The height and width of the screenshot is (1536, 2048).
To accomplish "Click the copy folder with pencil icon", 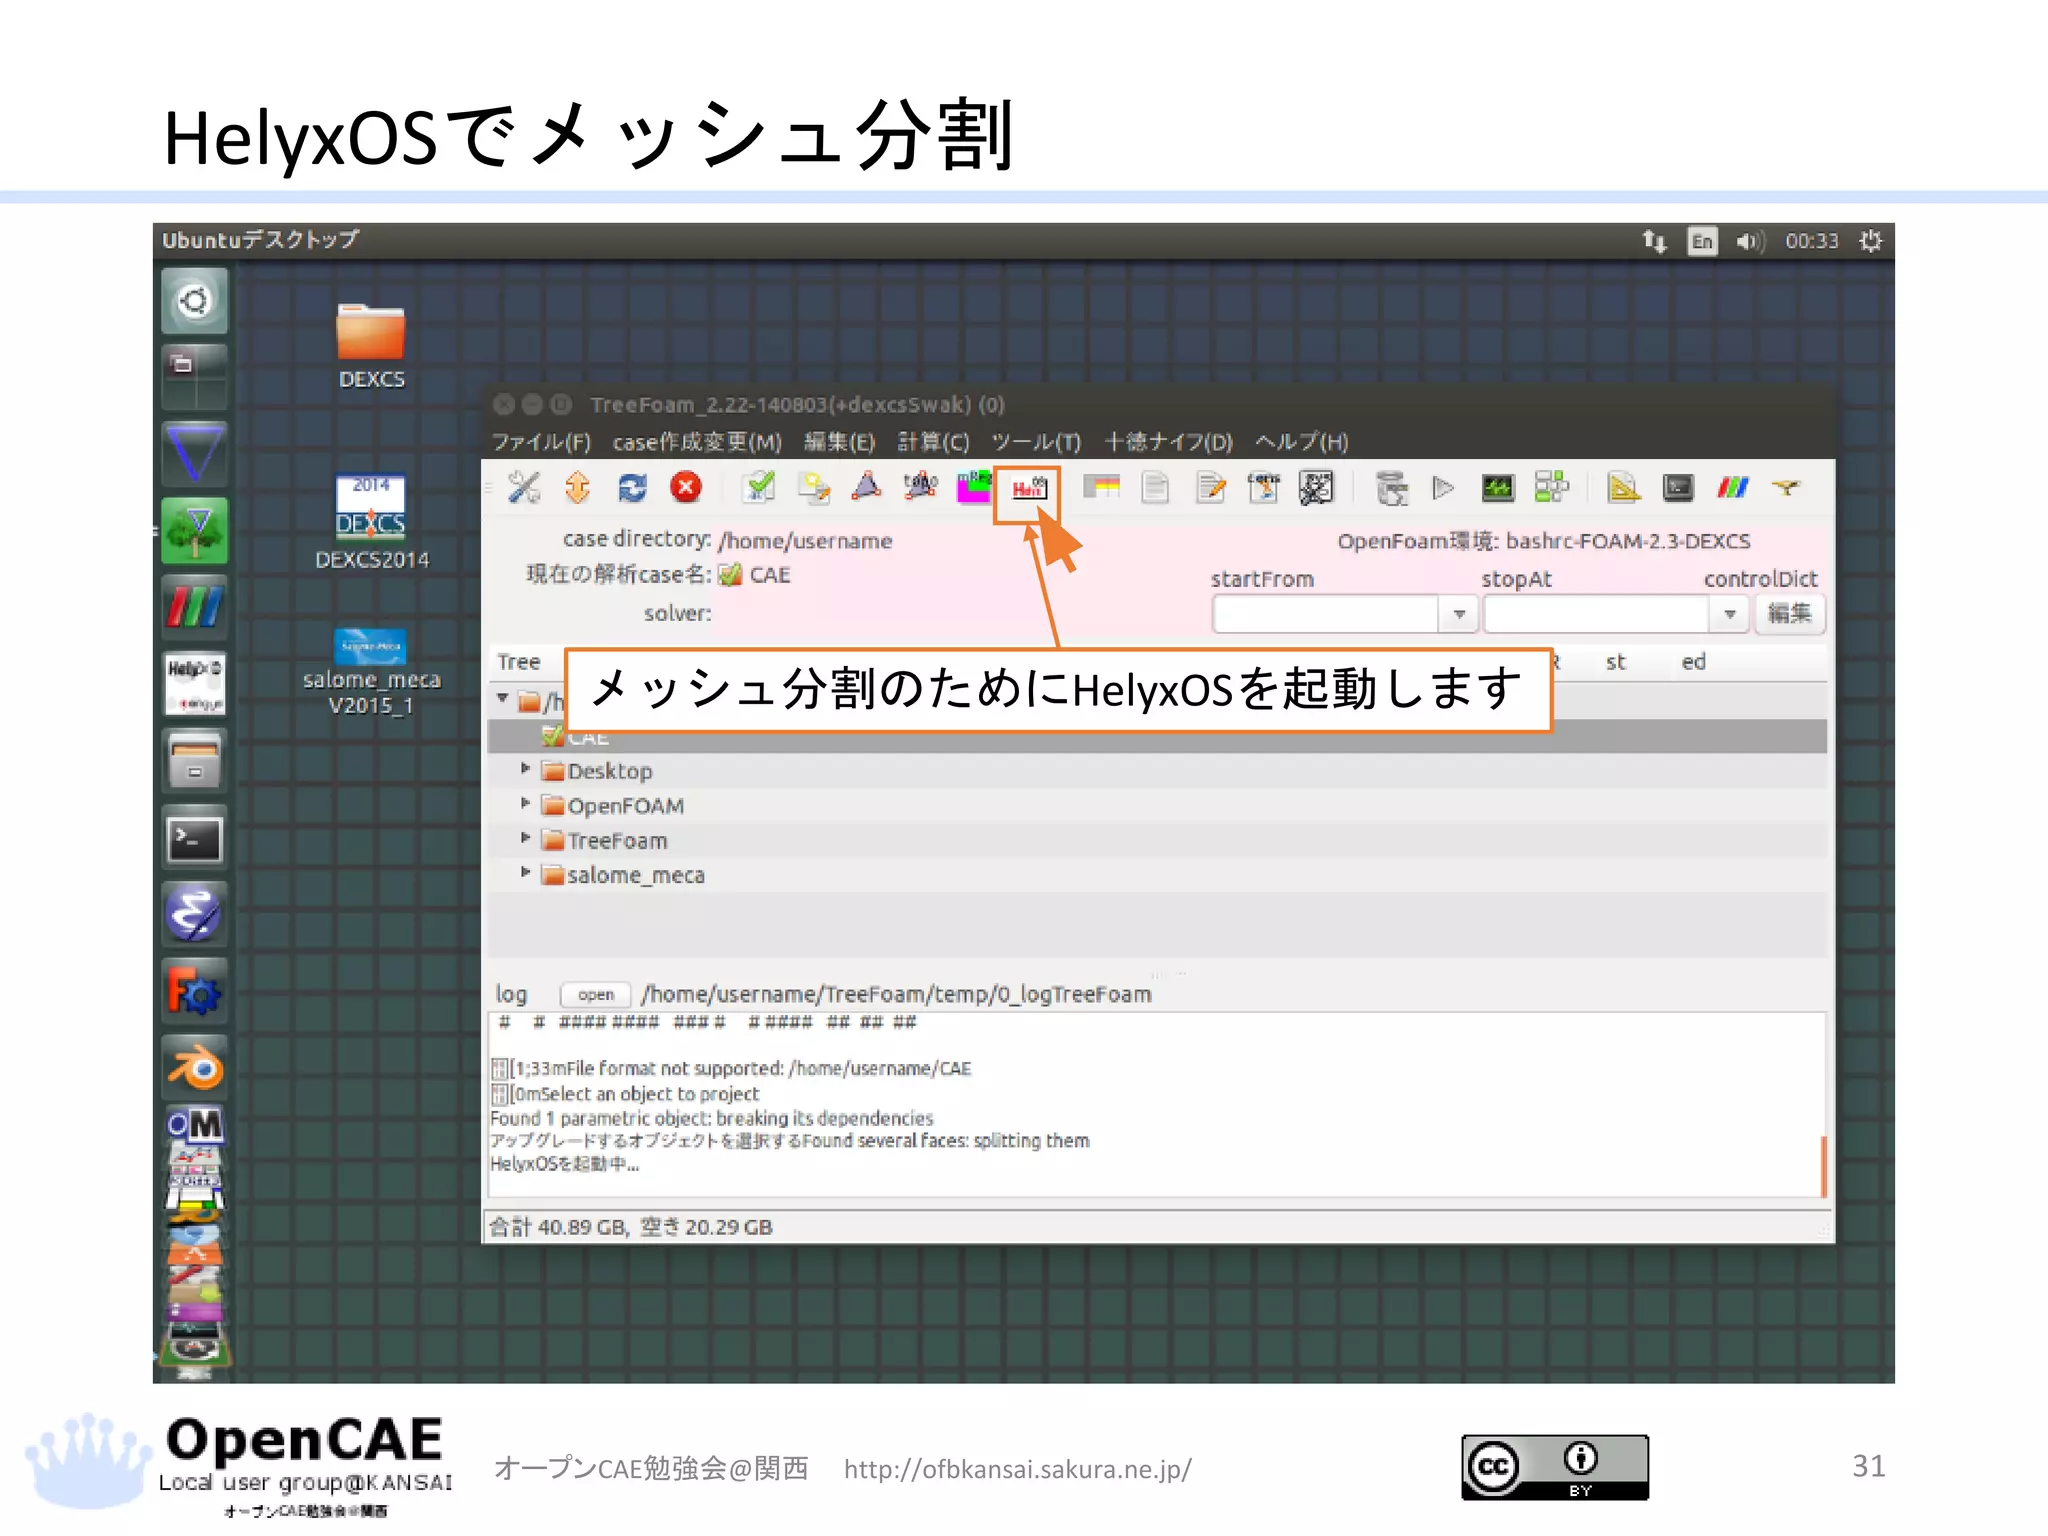I will coord(814,487).
